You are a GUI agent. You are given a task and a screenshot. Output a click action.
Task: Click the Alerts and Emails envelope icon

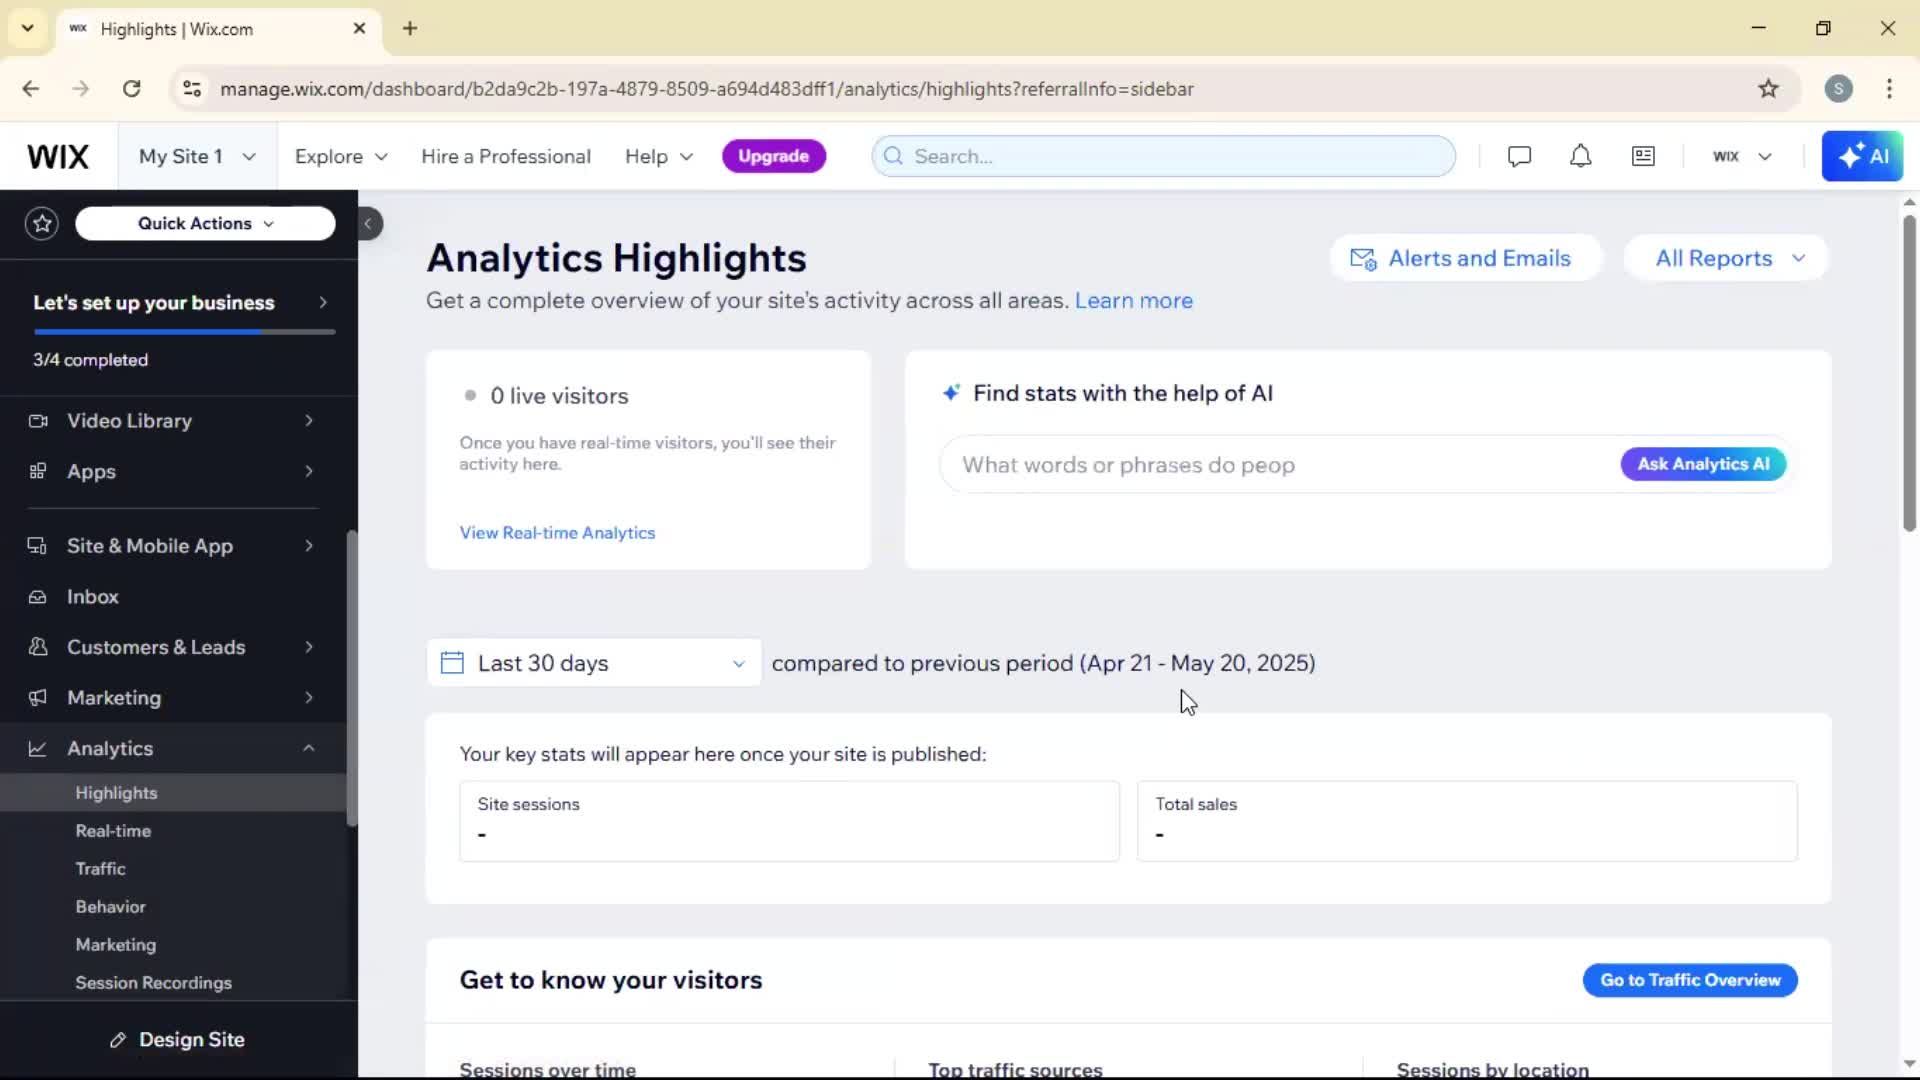click(x=1363, y=259)
